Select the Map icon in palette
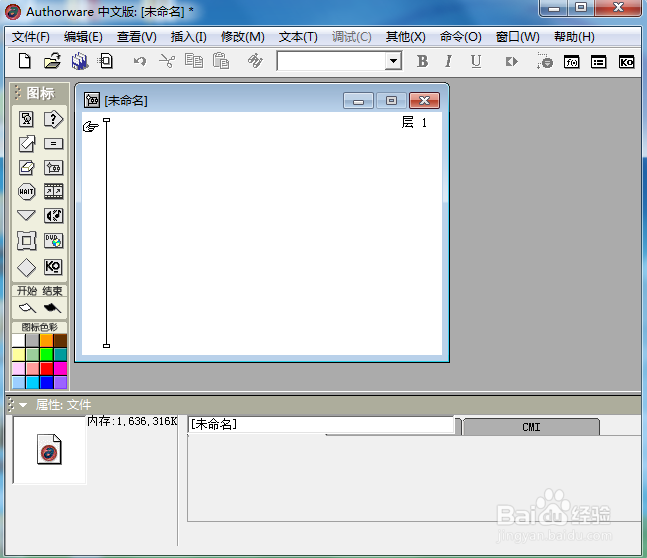 click(53, 168)
